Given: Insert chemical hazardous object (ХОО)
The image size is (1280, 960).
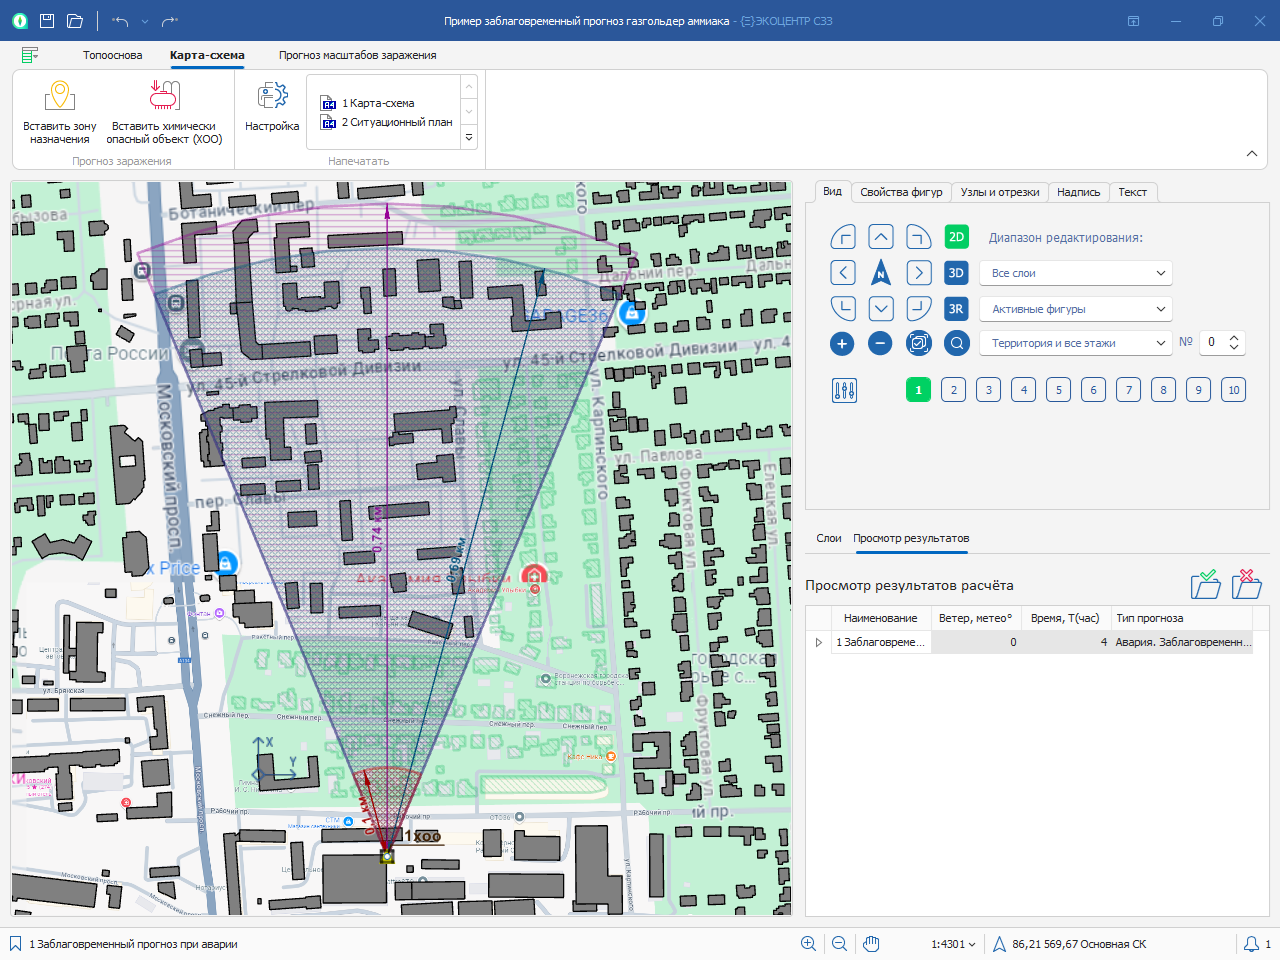Looking at the screenshot, I should tap(164, 113).
